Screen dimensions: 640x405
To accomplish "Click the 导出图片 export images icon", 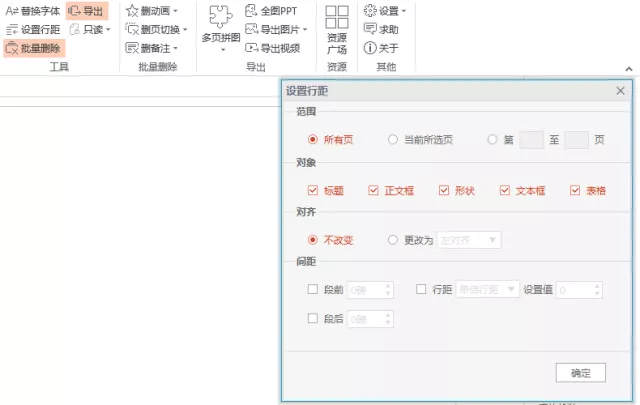I will (x=251, y=29).
